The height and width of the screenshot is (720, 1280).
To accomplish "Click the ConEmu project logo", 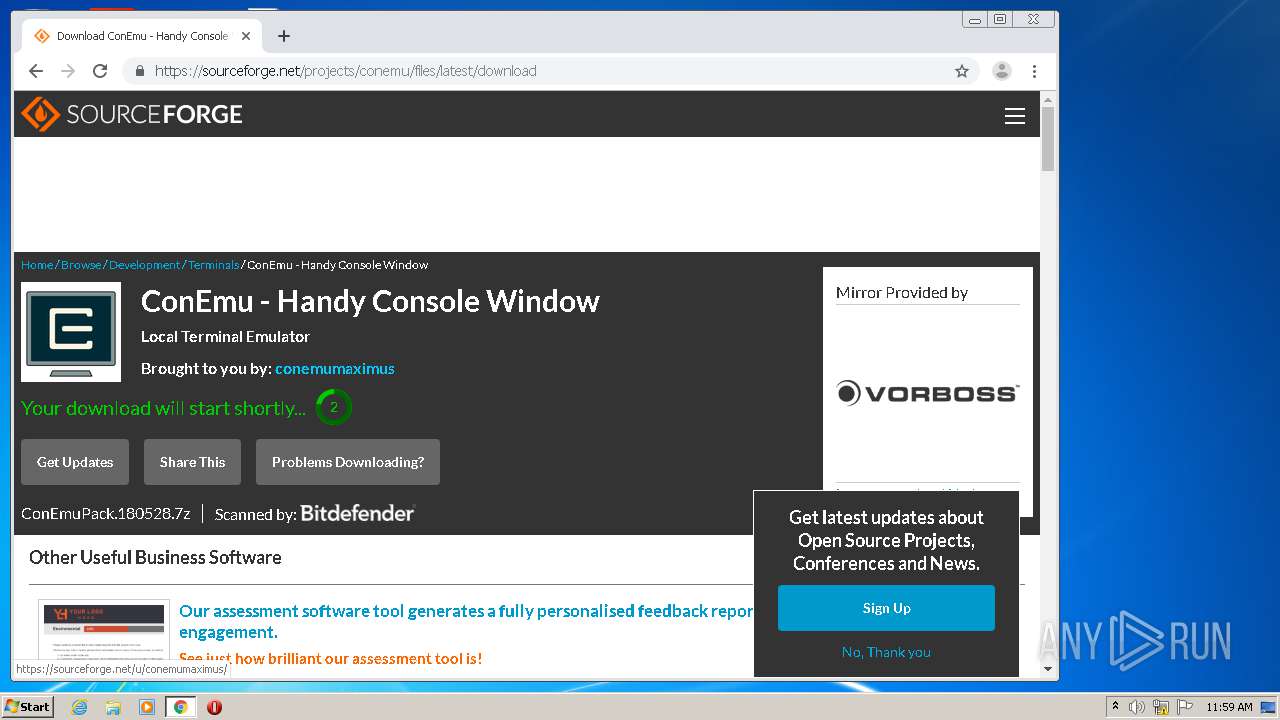I will tap(71, 332).
